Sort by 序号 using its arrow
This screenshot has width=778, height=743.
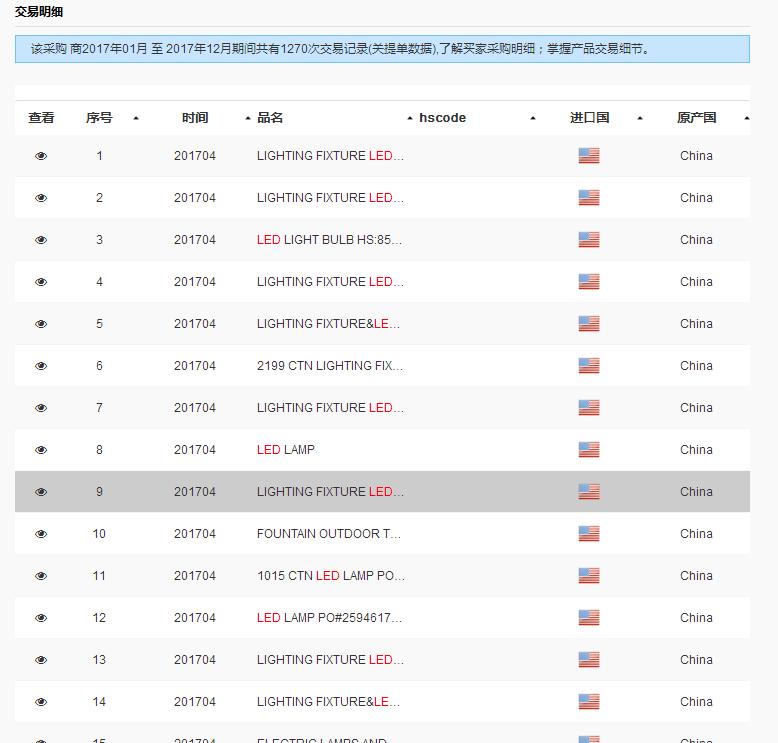136,118
